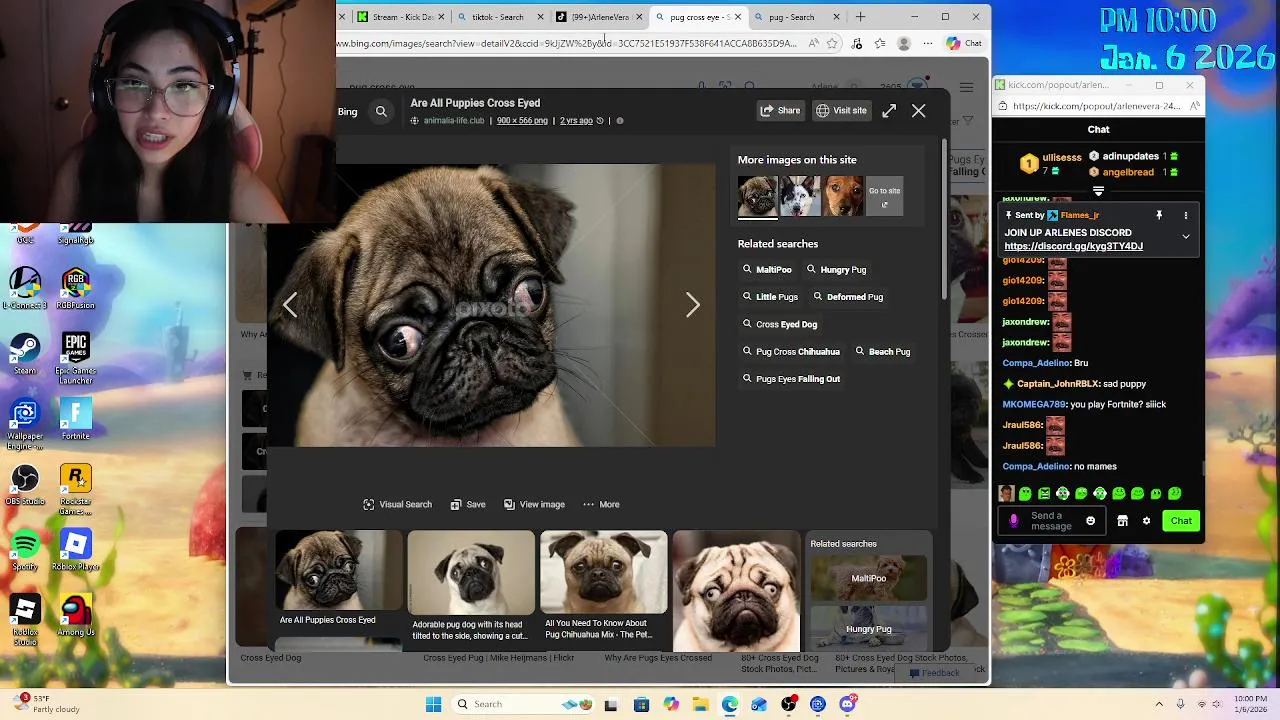The image size is (1280, 720).
Task: Click the Read aloud icon in address bar
Action: click(x=813, y=44)
